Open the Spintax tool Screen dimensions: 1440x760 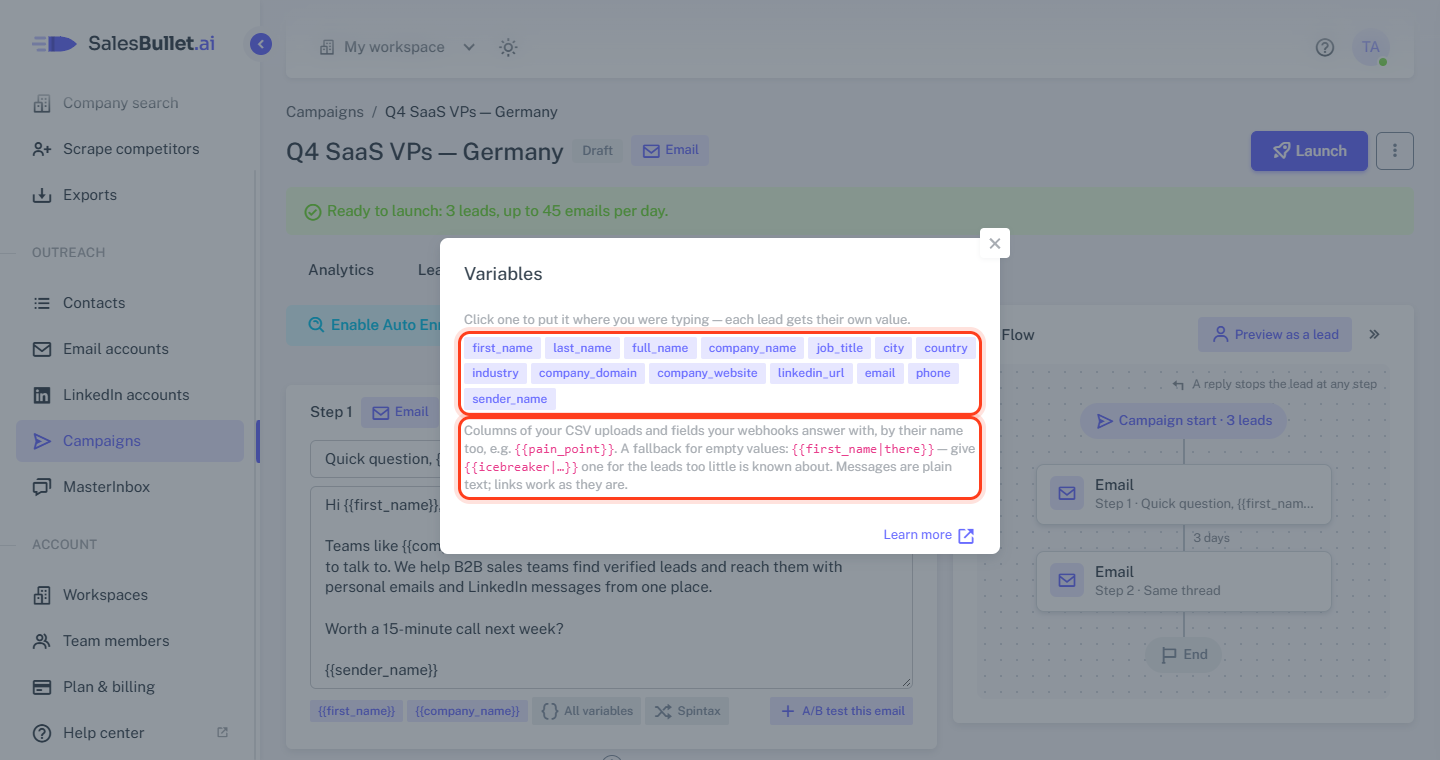pos(687,711)
